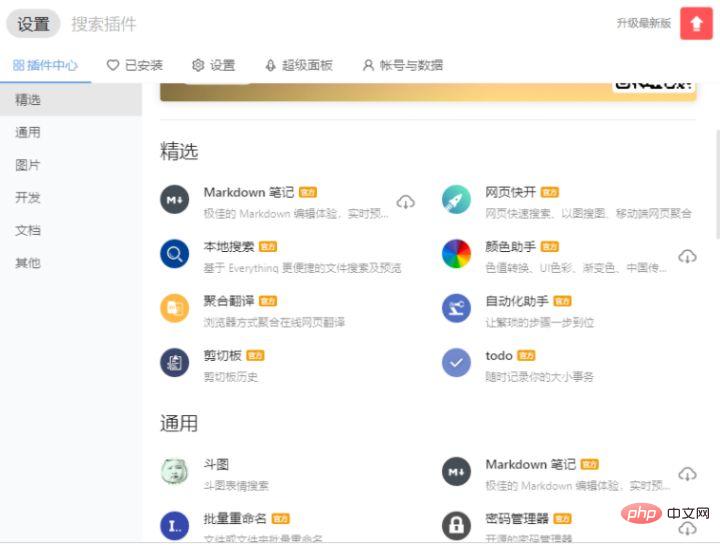Open the 聚合翻译 plugin title

[x=229, y=301]
